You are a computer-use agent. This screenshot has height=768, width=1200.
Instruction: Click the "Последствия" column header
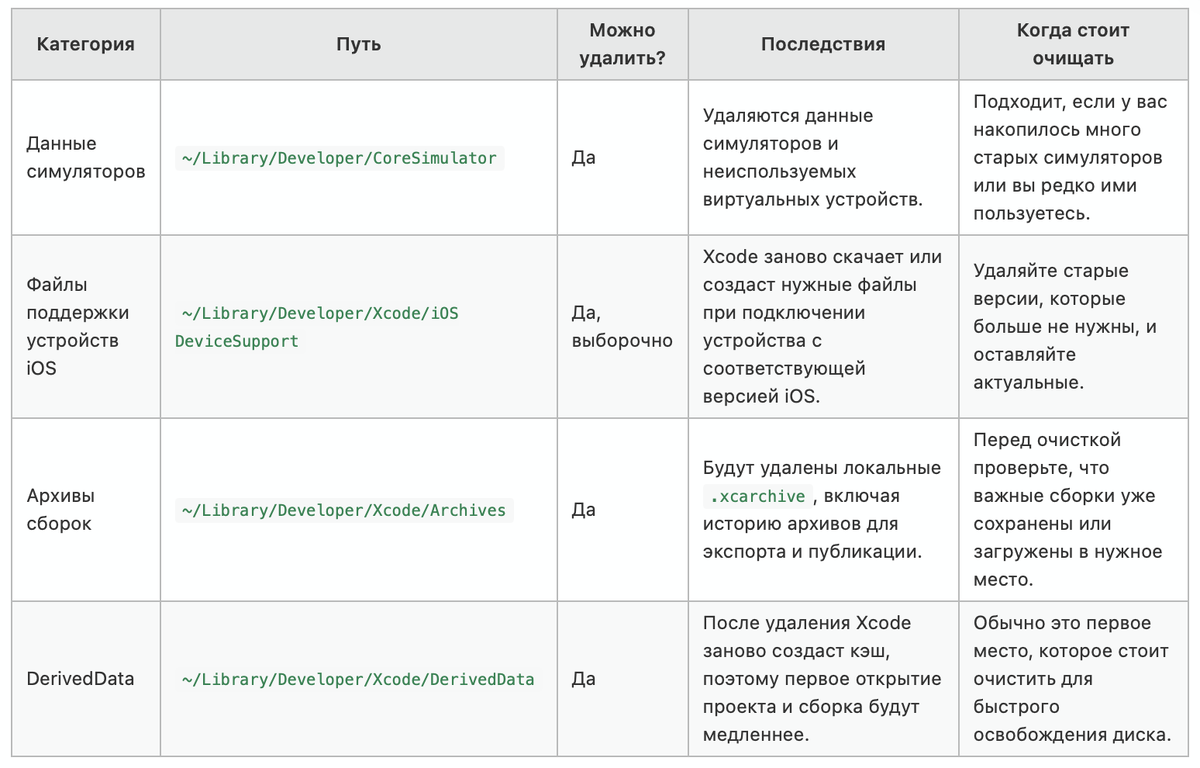point(823,44)
